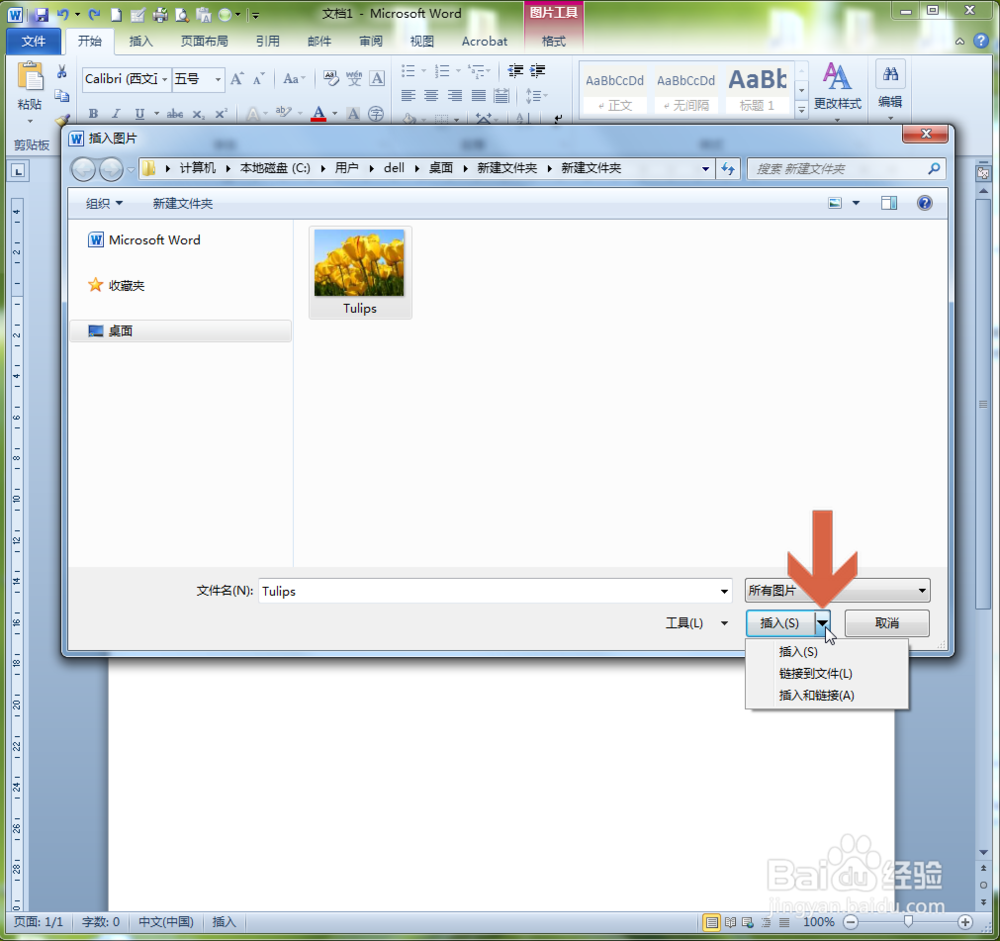Click the arrow next to 插入(S) button
Screen dimensions: 1000x941
click(x=823, y=623)
